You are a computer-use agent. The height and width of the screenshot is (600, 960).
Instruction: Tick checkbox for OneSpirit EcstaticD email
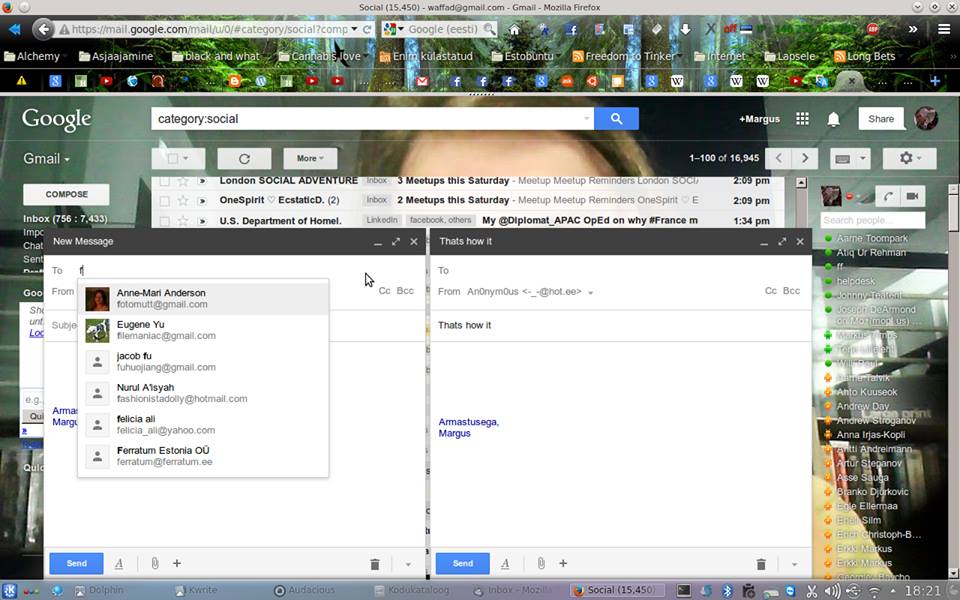164,200
